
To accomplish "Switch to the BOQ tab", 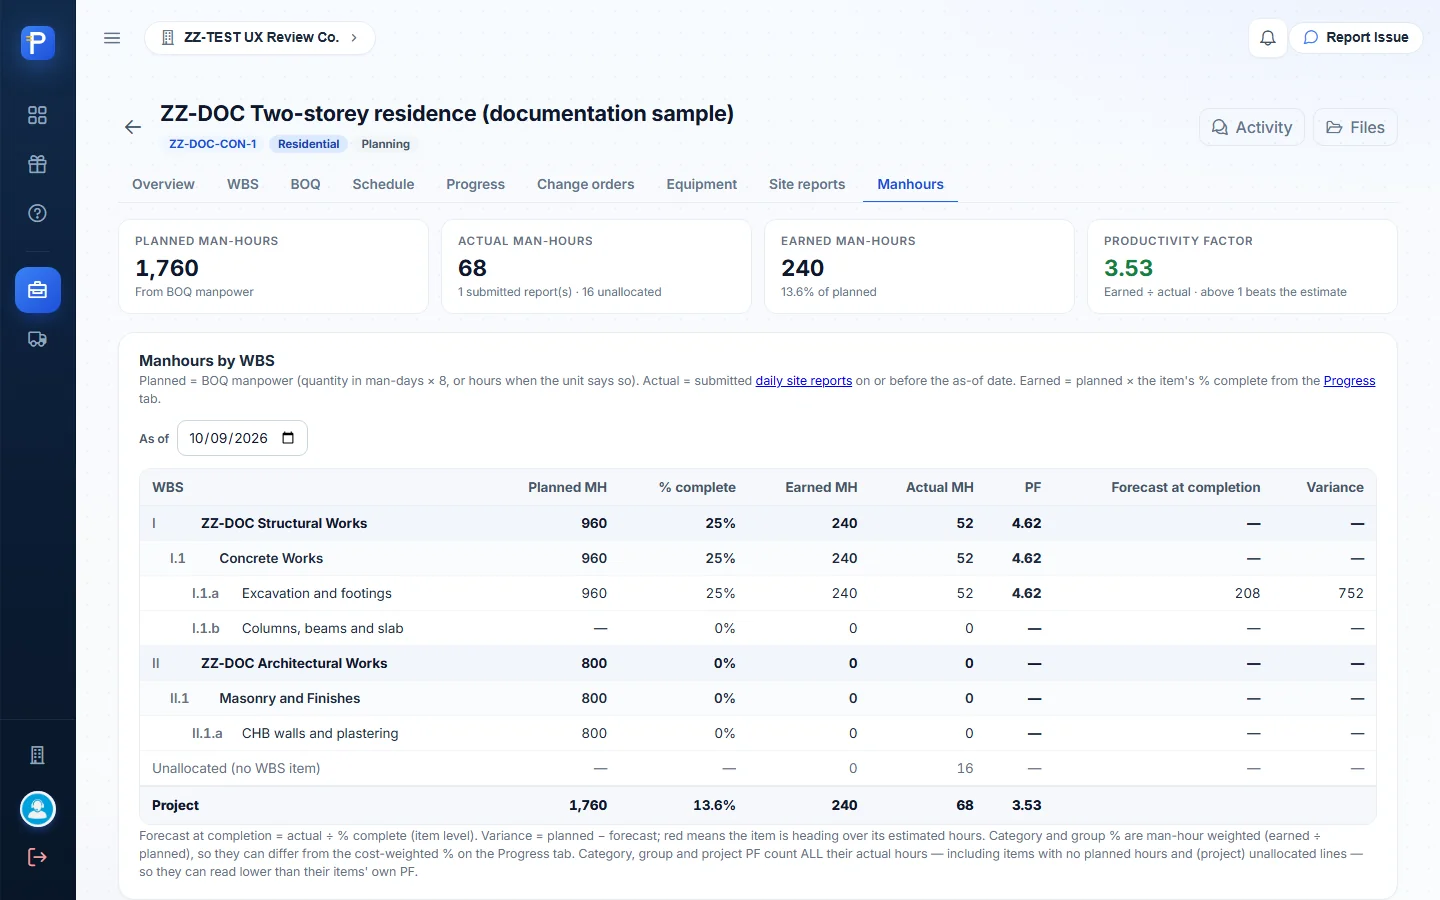I will (x=306, y=184).
